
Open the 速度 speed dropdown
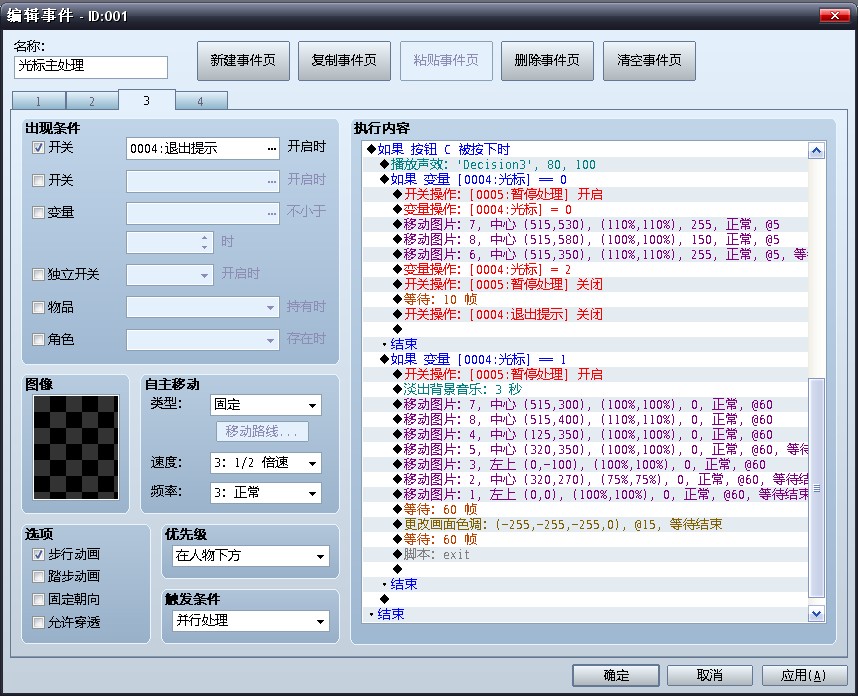[266, 463]
